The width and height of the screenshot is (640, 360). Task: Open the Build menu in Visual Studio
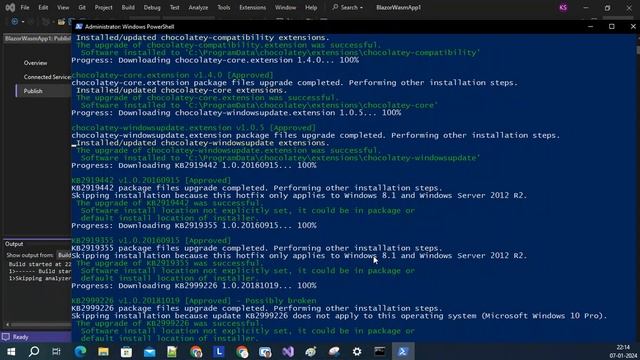[128, 7]
